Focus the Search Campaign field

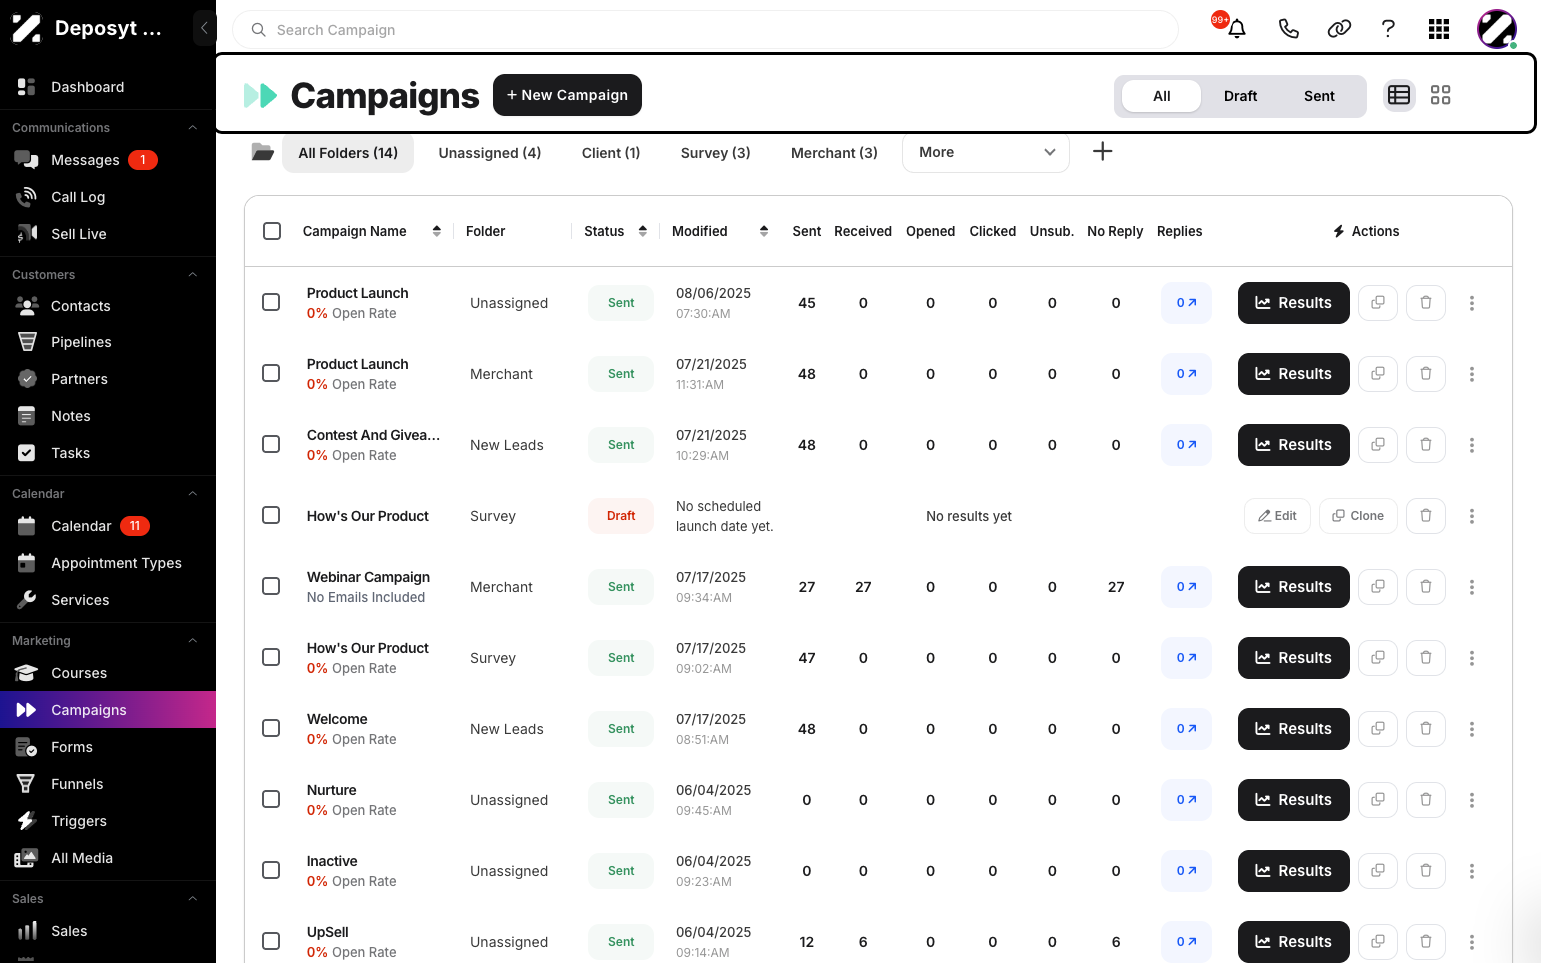(706, 30)
